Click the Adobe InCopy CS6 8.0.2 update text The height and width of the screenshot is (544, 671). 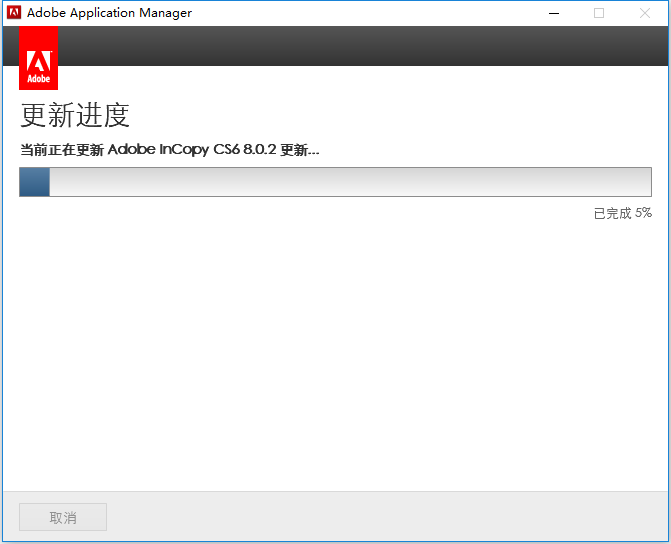pyautogui.click(x=170, y=150)
